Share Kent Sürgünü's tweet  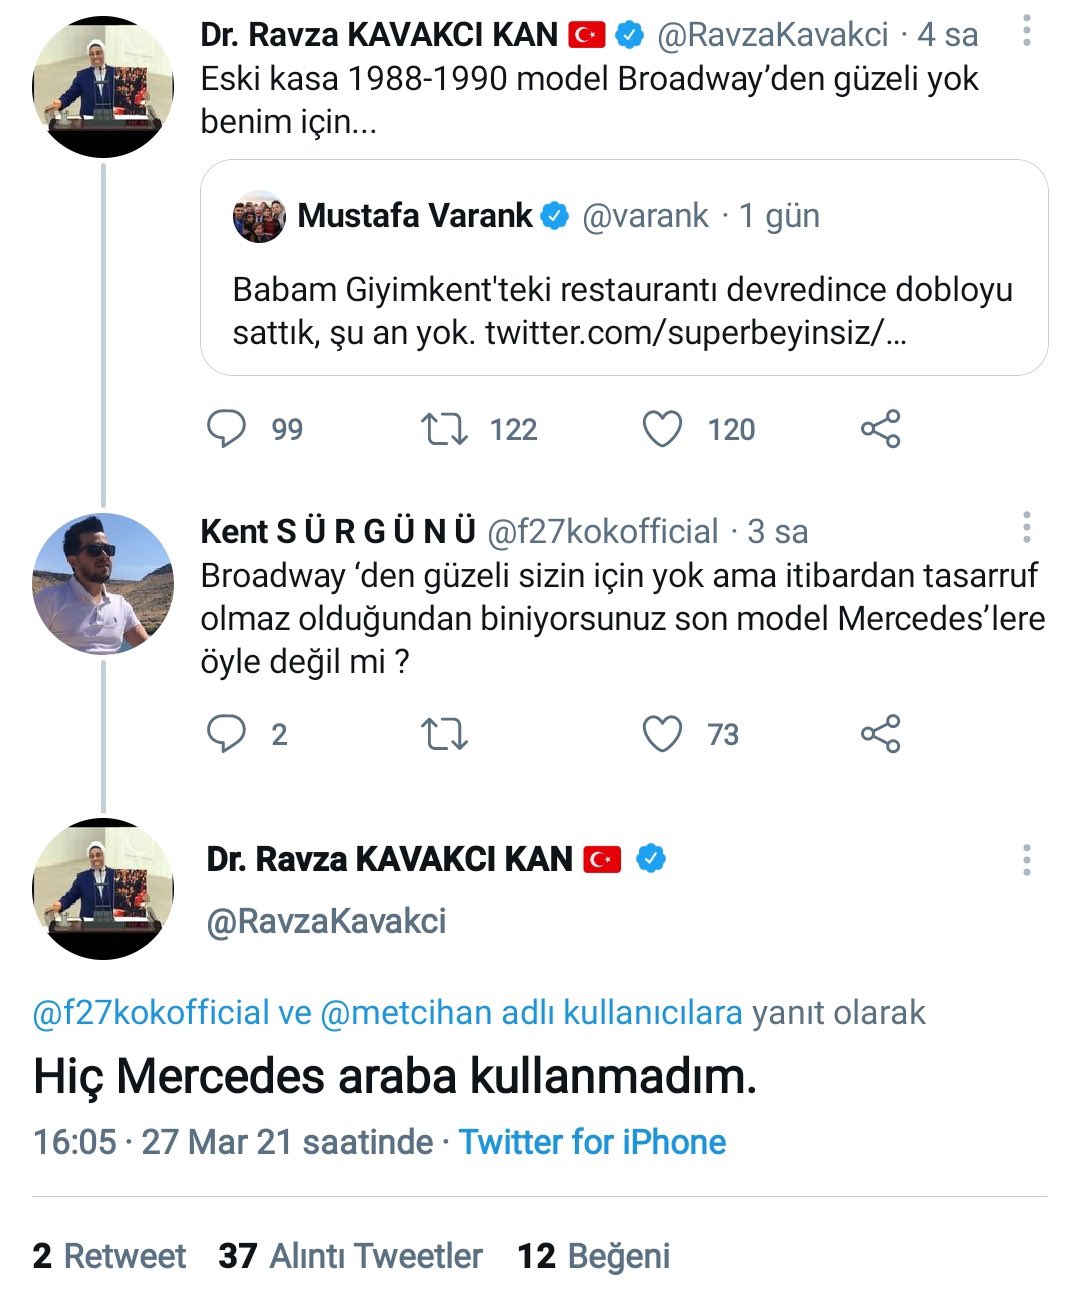[880, 734]
